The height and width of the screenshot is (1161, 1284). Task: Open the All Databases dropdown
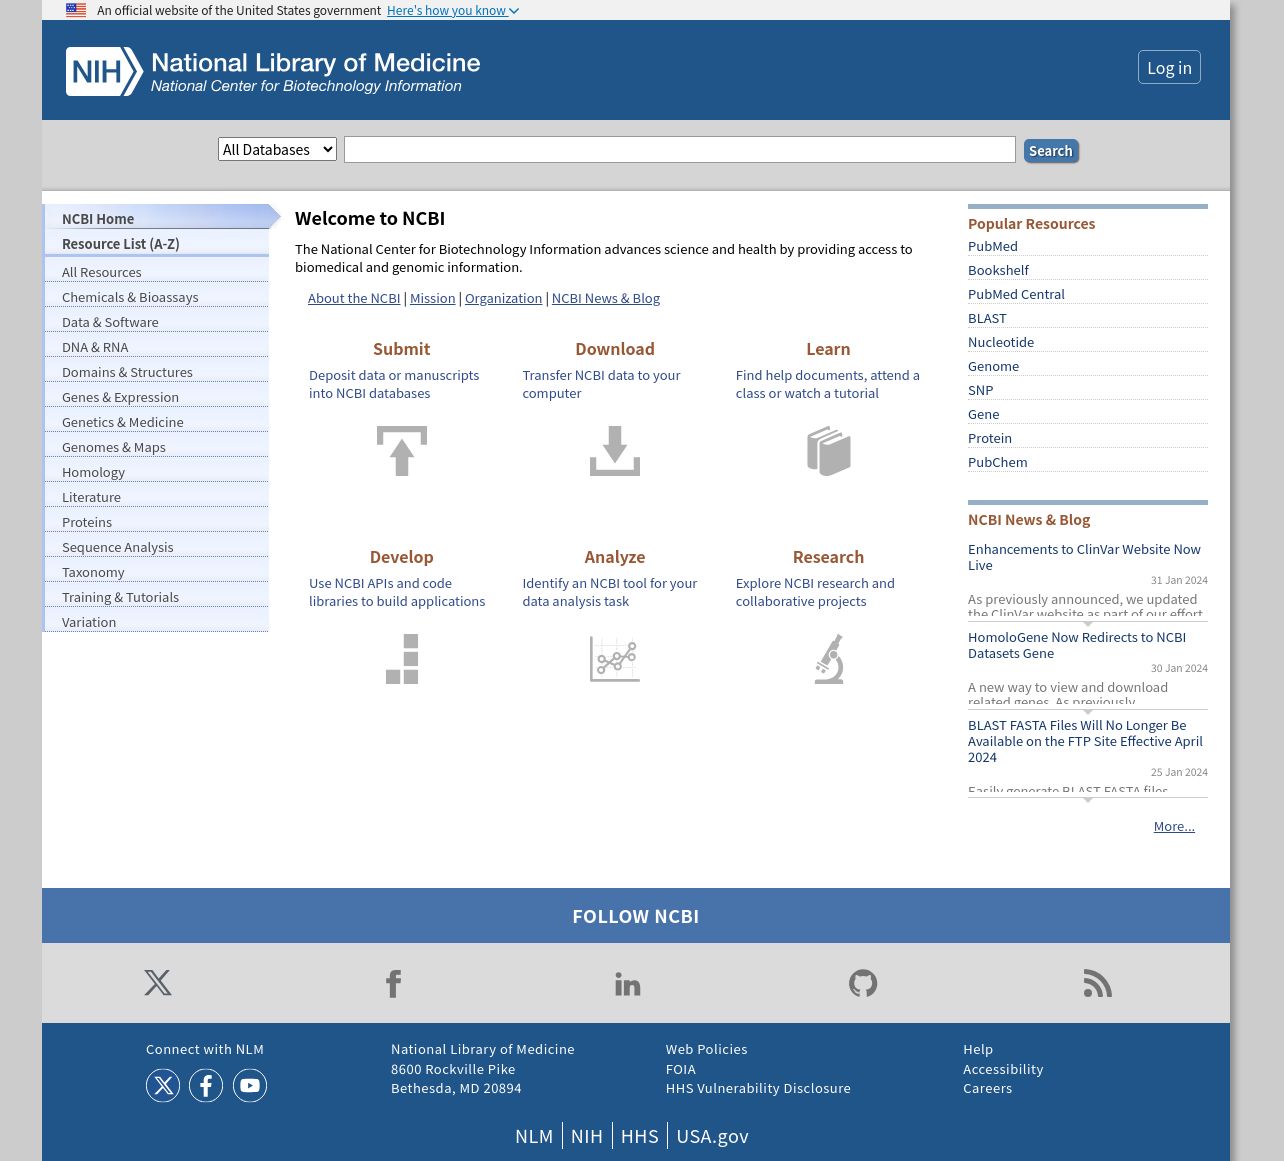277,149
